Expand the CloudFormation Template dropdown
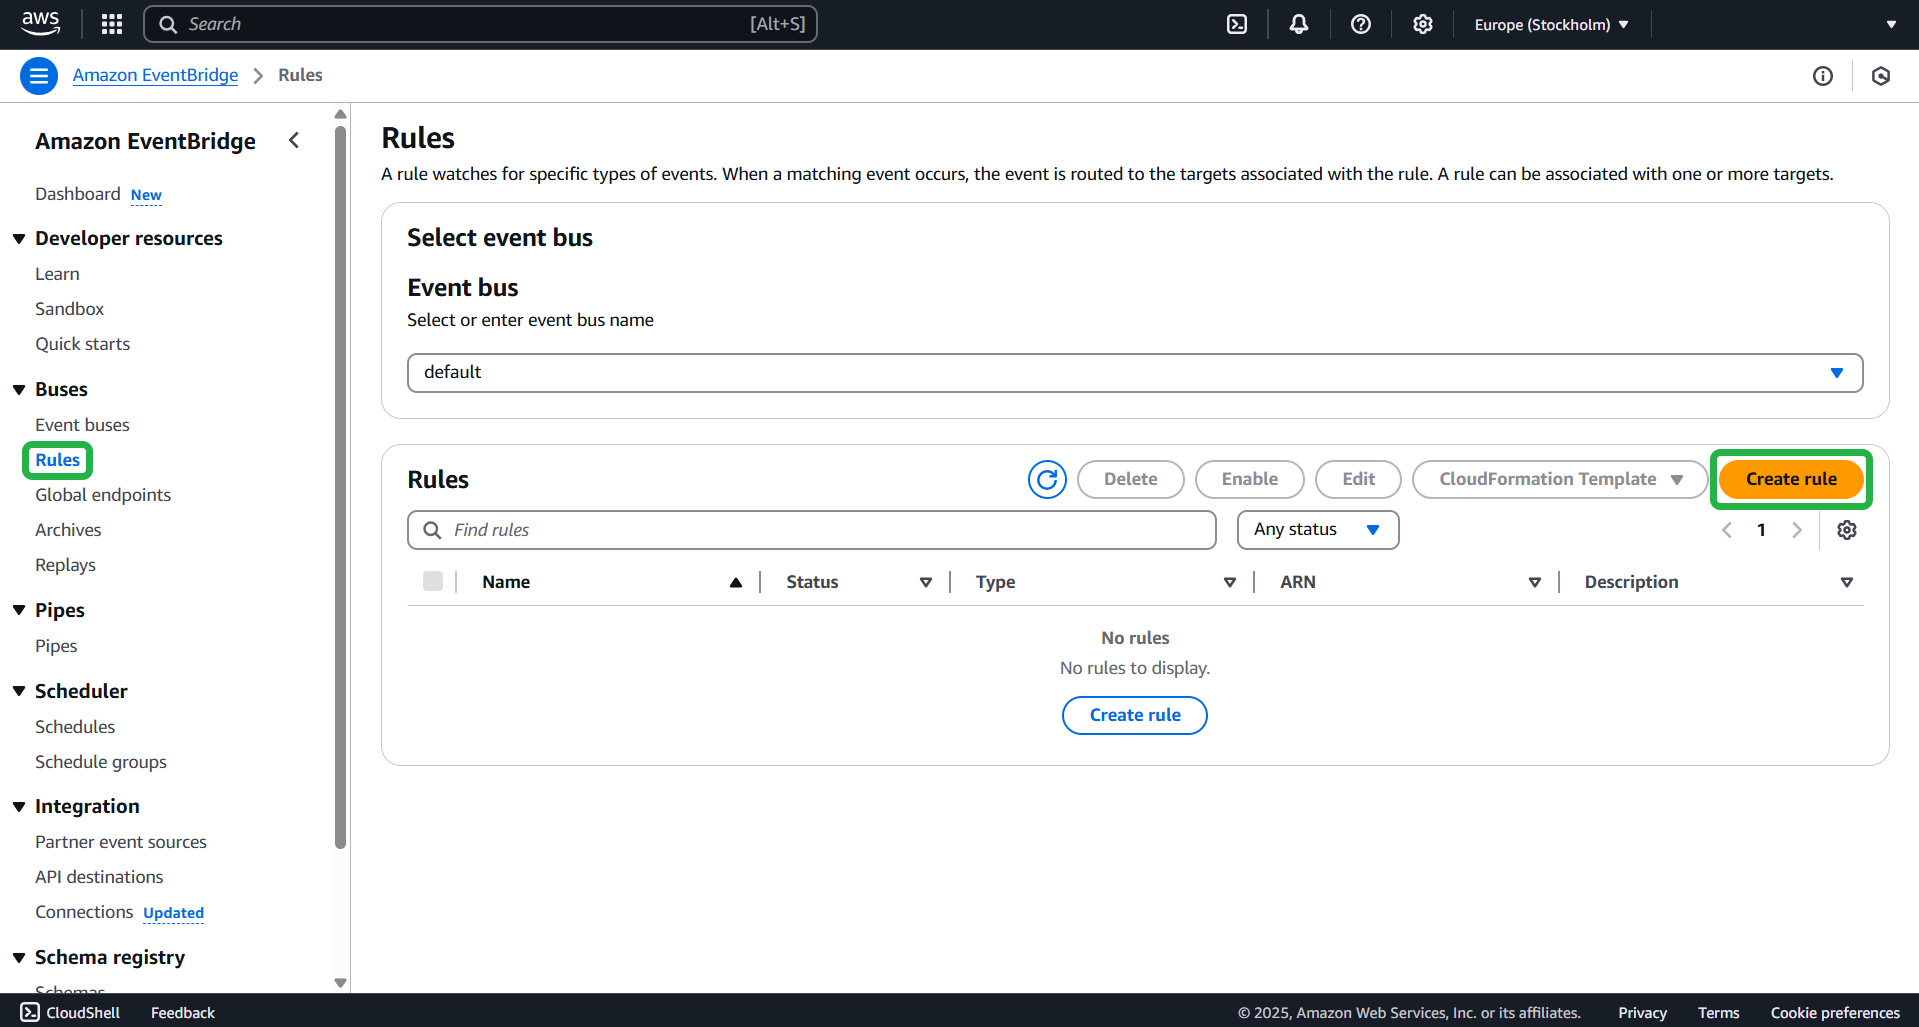This screenshot has height=1027, width=1919. point(1559,479)
